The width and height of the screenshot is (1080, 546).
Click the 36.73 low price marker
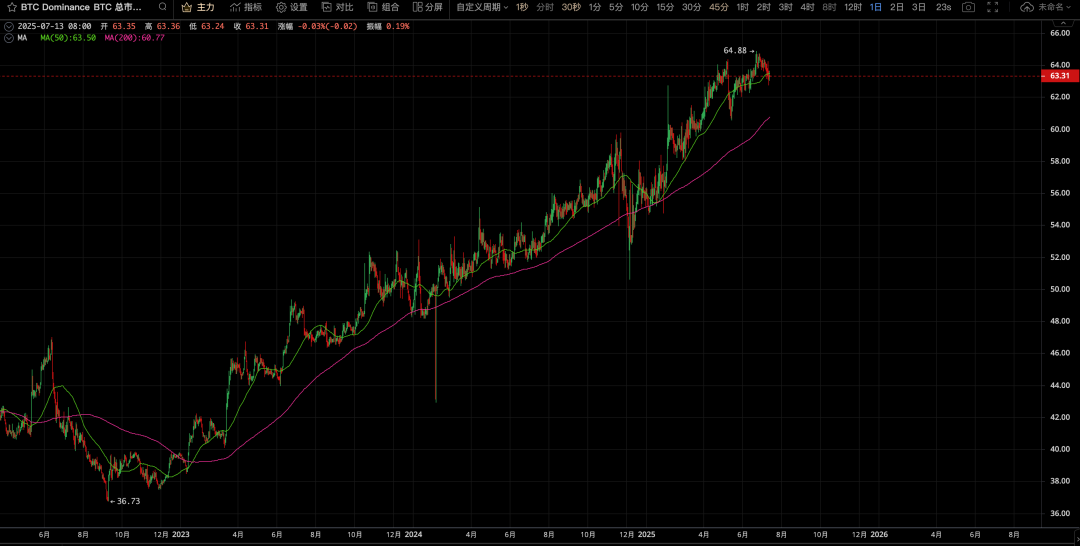(x=125, y=501)
